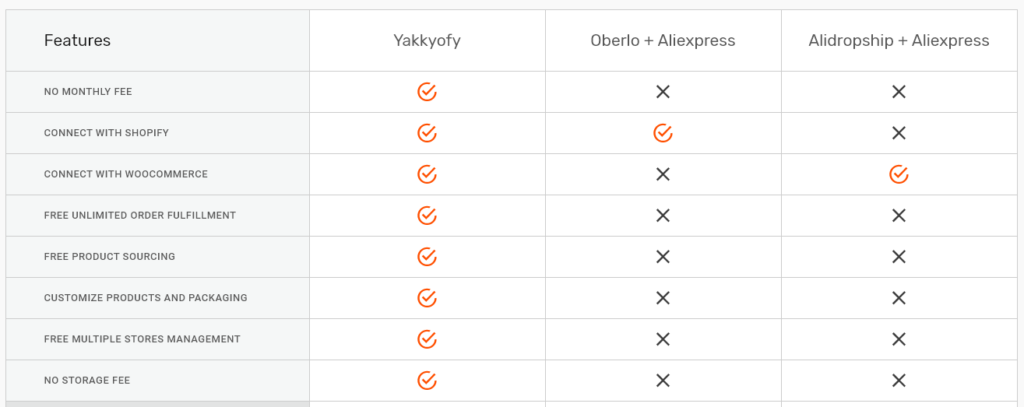Click Yakkyofy checkmark for Free Multiple Stores Management
Image resolution: width=1024 pixels, height=407 pixels.
426,339
